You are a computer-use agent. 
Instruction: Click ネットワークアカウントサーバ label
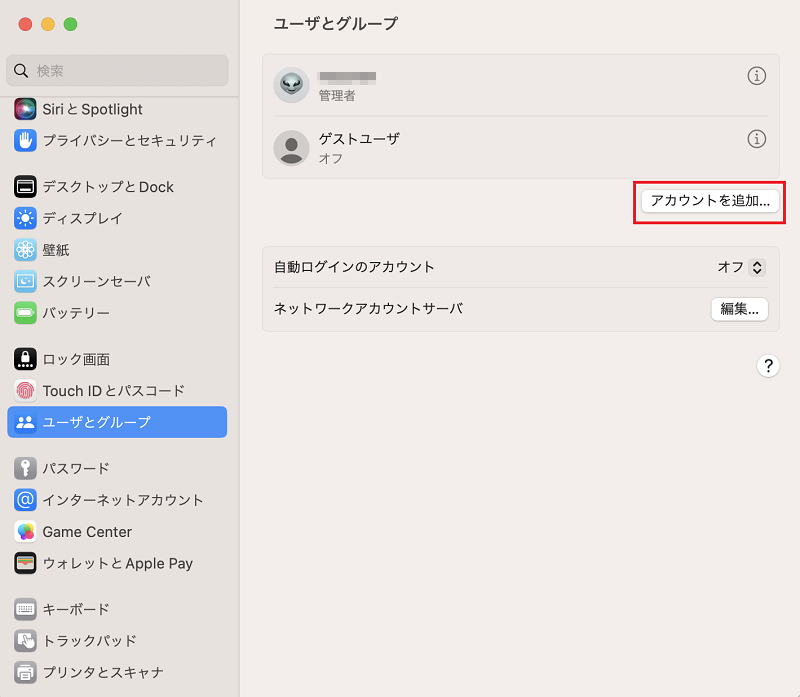coord(368,309)
